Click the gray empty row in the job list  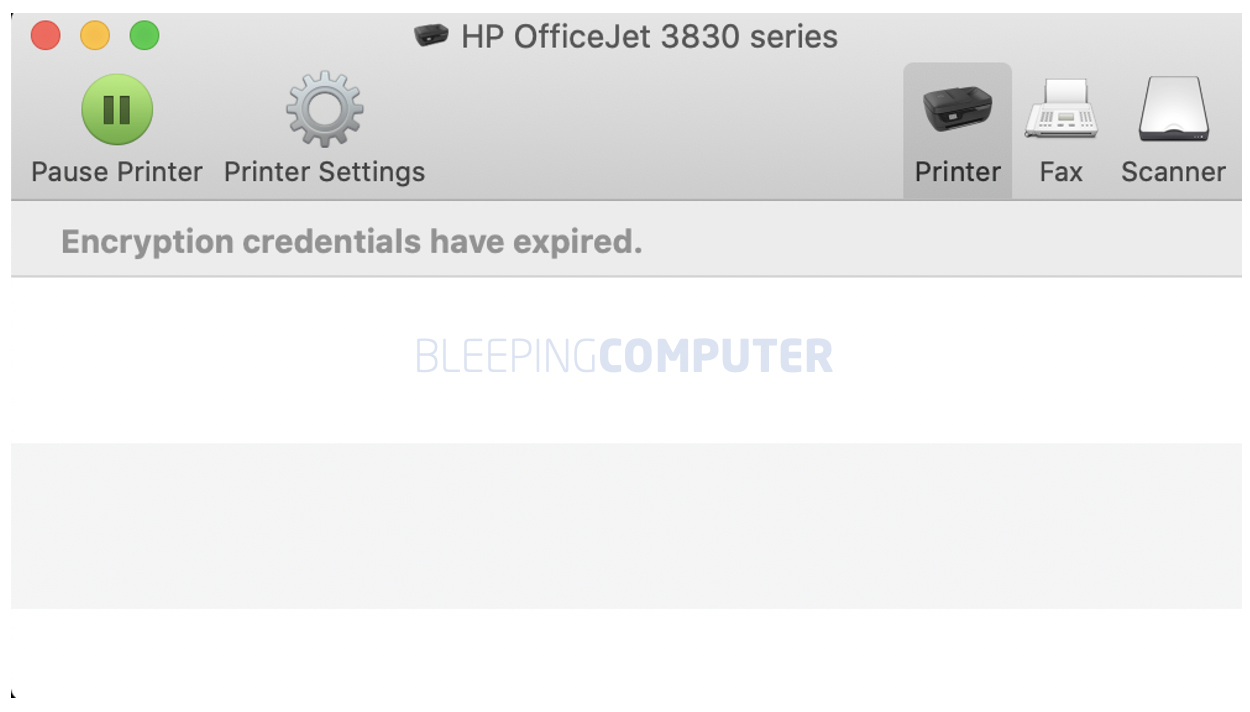coord(626,526)
